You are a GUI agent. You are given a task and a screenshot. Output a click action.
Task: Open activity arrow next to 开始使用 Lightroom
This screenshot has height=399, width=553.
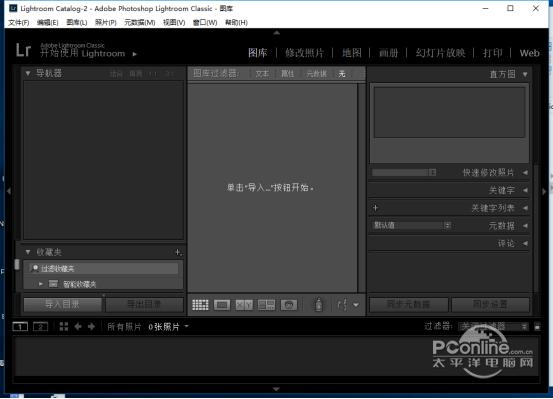click(x=134, y=54)
